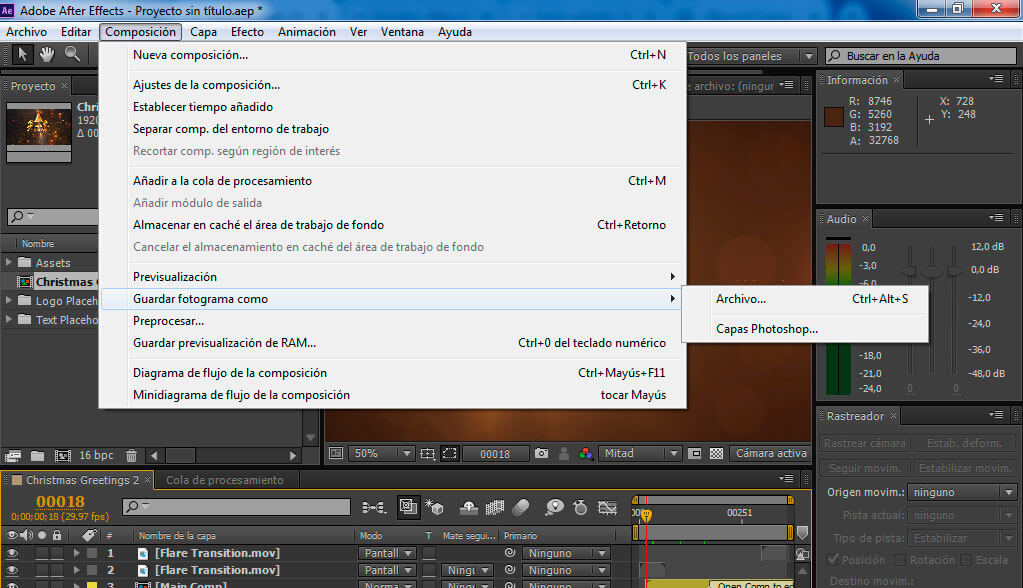1023x588 pixels.
Task: Click the interpret footage icon in Project panel
Action: [x=13, y=456]
